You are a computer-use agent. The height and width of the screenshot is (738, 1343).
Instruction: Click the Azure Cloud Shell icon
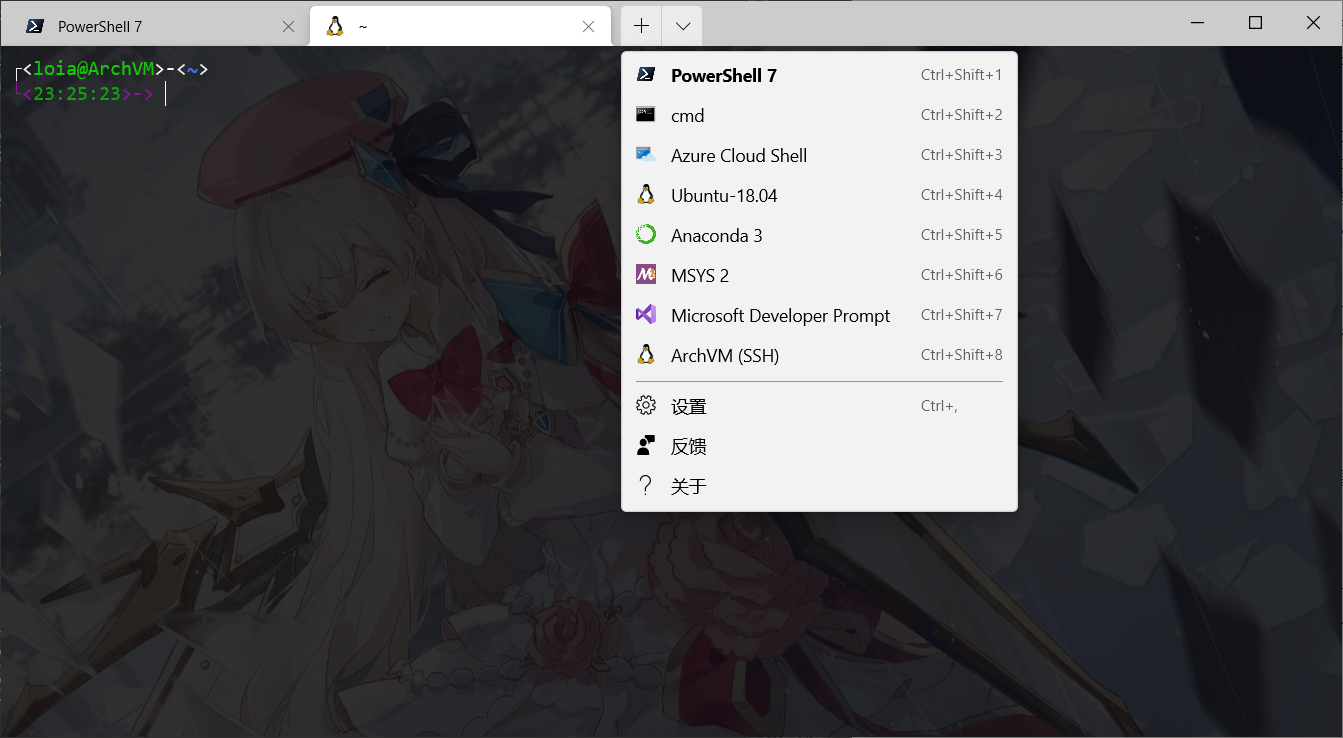point(646,155)
